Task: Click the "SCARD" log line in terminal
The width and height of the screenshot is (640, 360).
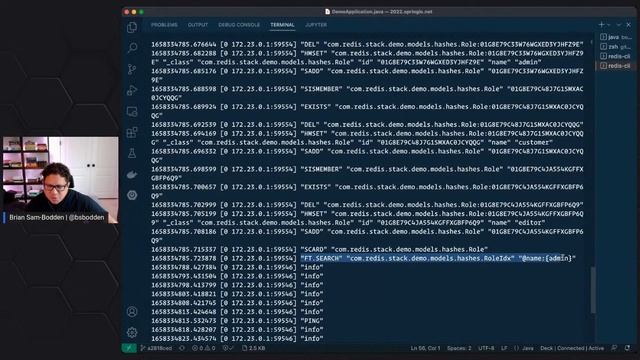Action: click(x=320, y=249)
